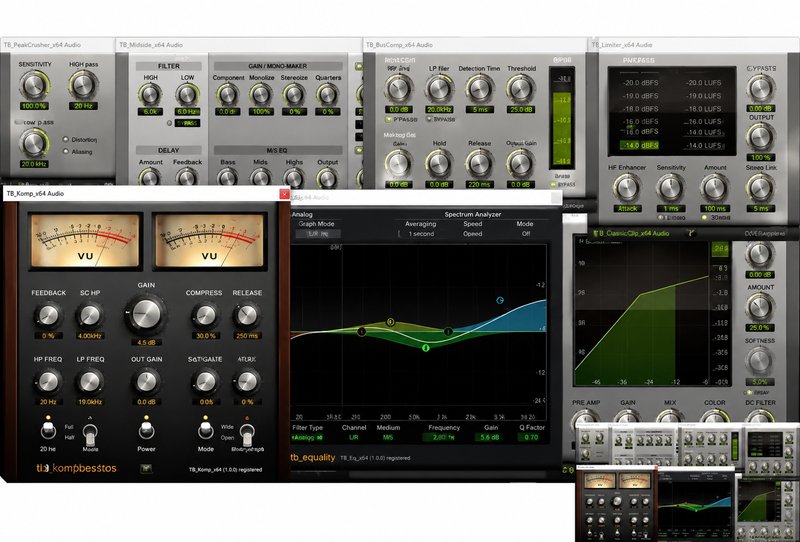
Task: Click the '-14.0 dBFS' highlighted row in TB_Limiter
Action: (640, 145)
